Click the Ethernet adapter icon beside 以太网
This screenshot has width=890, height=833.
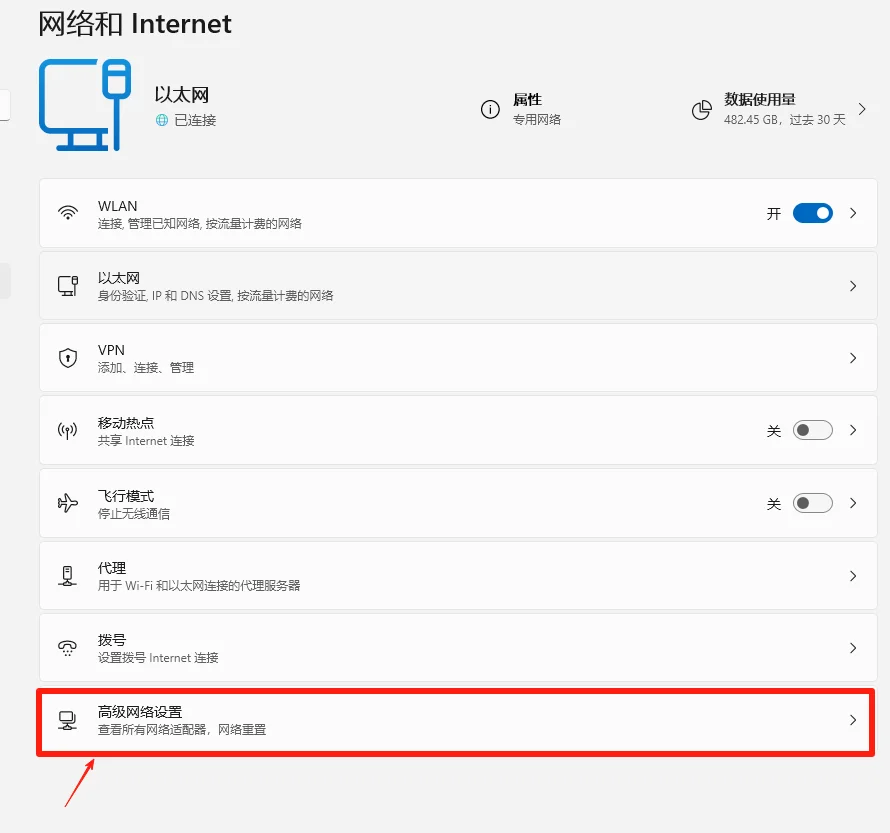68,285
